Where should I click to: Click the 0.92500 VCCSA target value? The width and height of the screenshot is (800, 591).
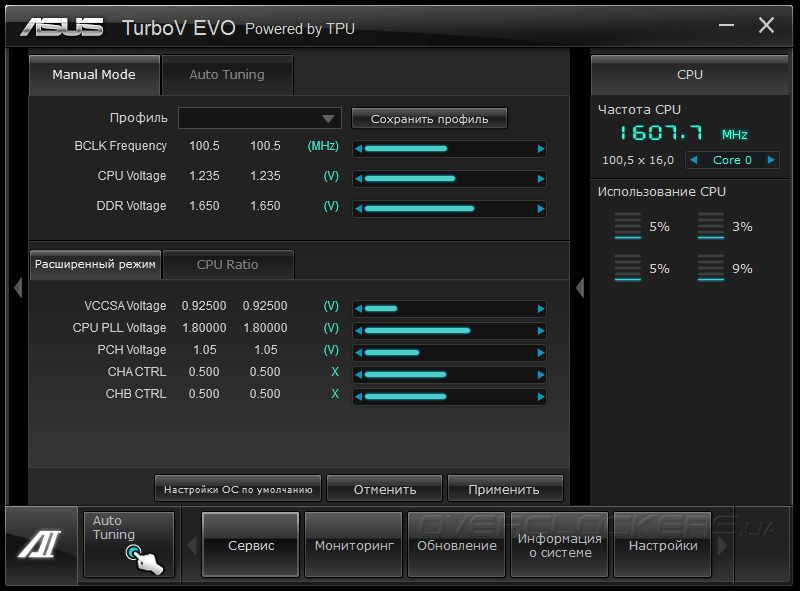(265, 306)
